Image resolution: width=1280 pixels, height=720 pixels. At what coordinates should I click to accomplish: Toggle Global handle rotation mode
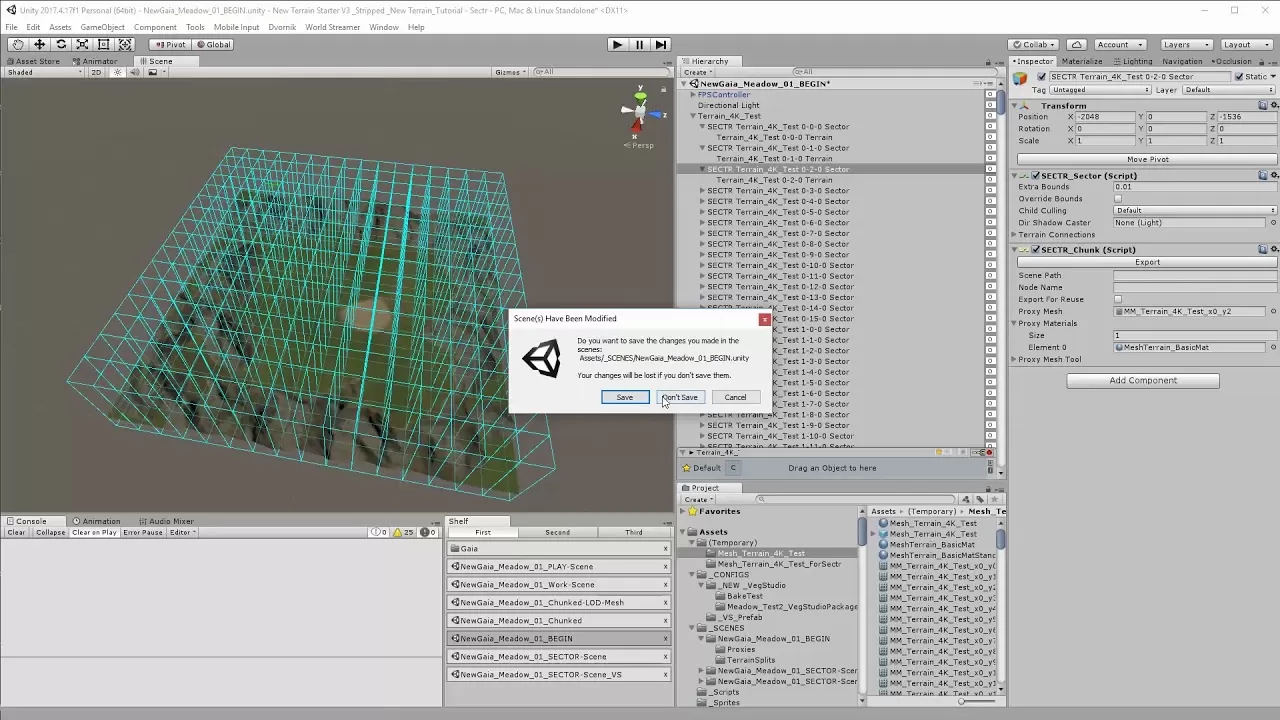point(213,44)
